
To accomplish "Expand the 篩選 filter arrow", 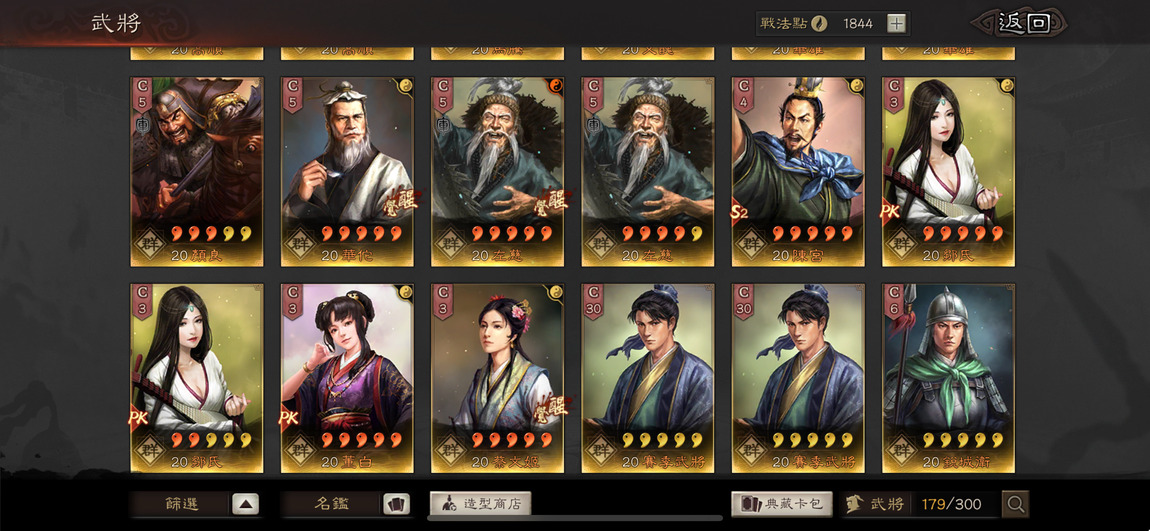I will [x=246, y=504].
